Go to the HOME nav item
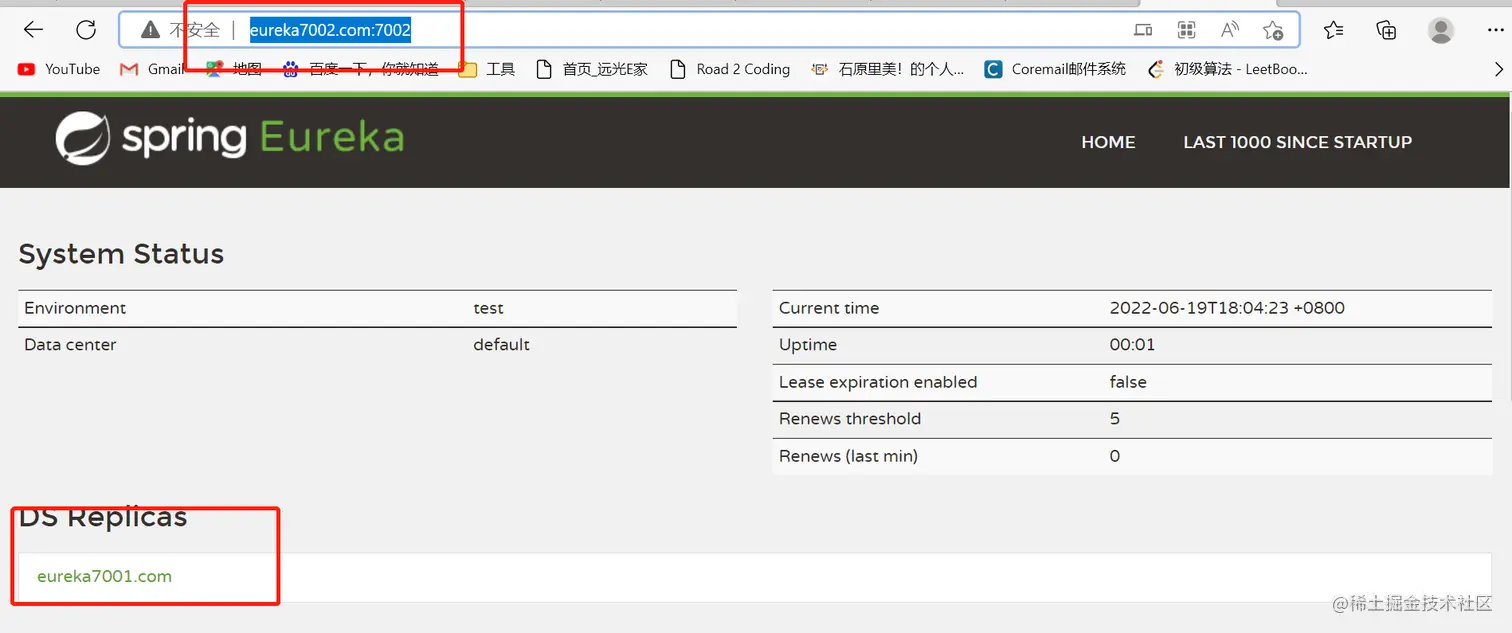 pos(1108,142)
